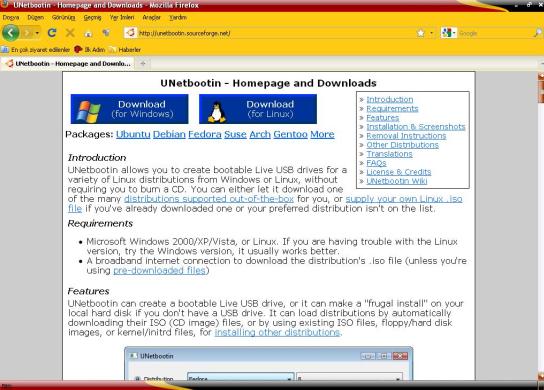Screen dimensions: 544x390
Task: Click the URL address field
Action: tap(276, 33)
